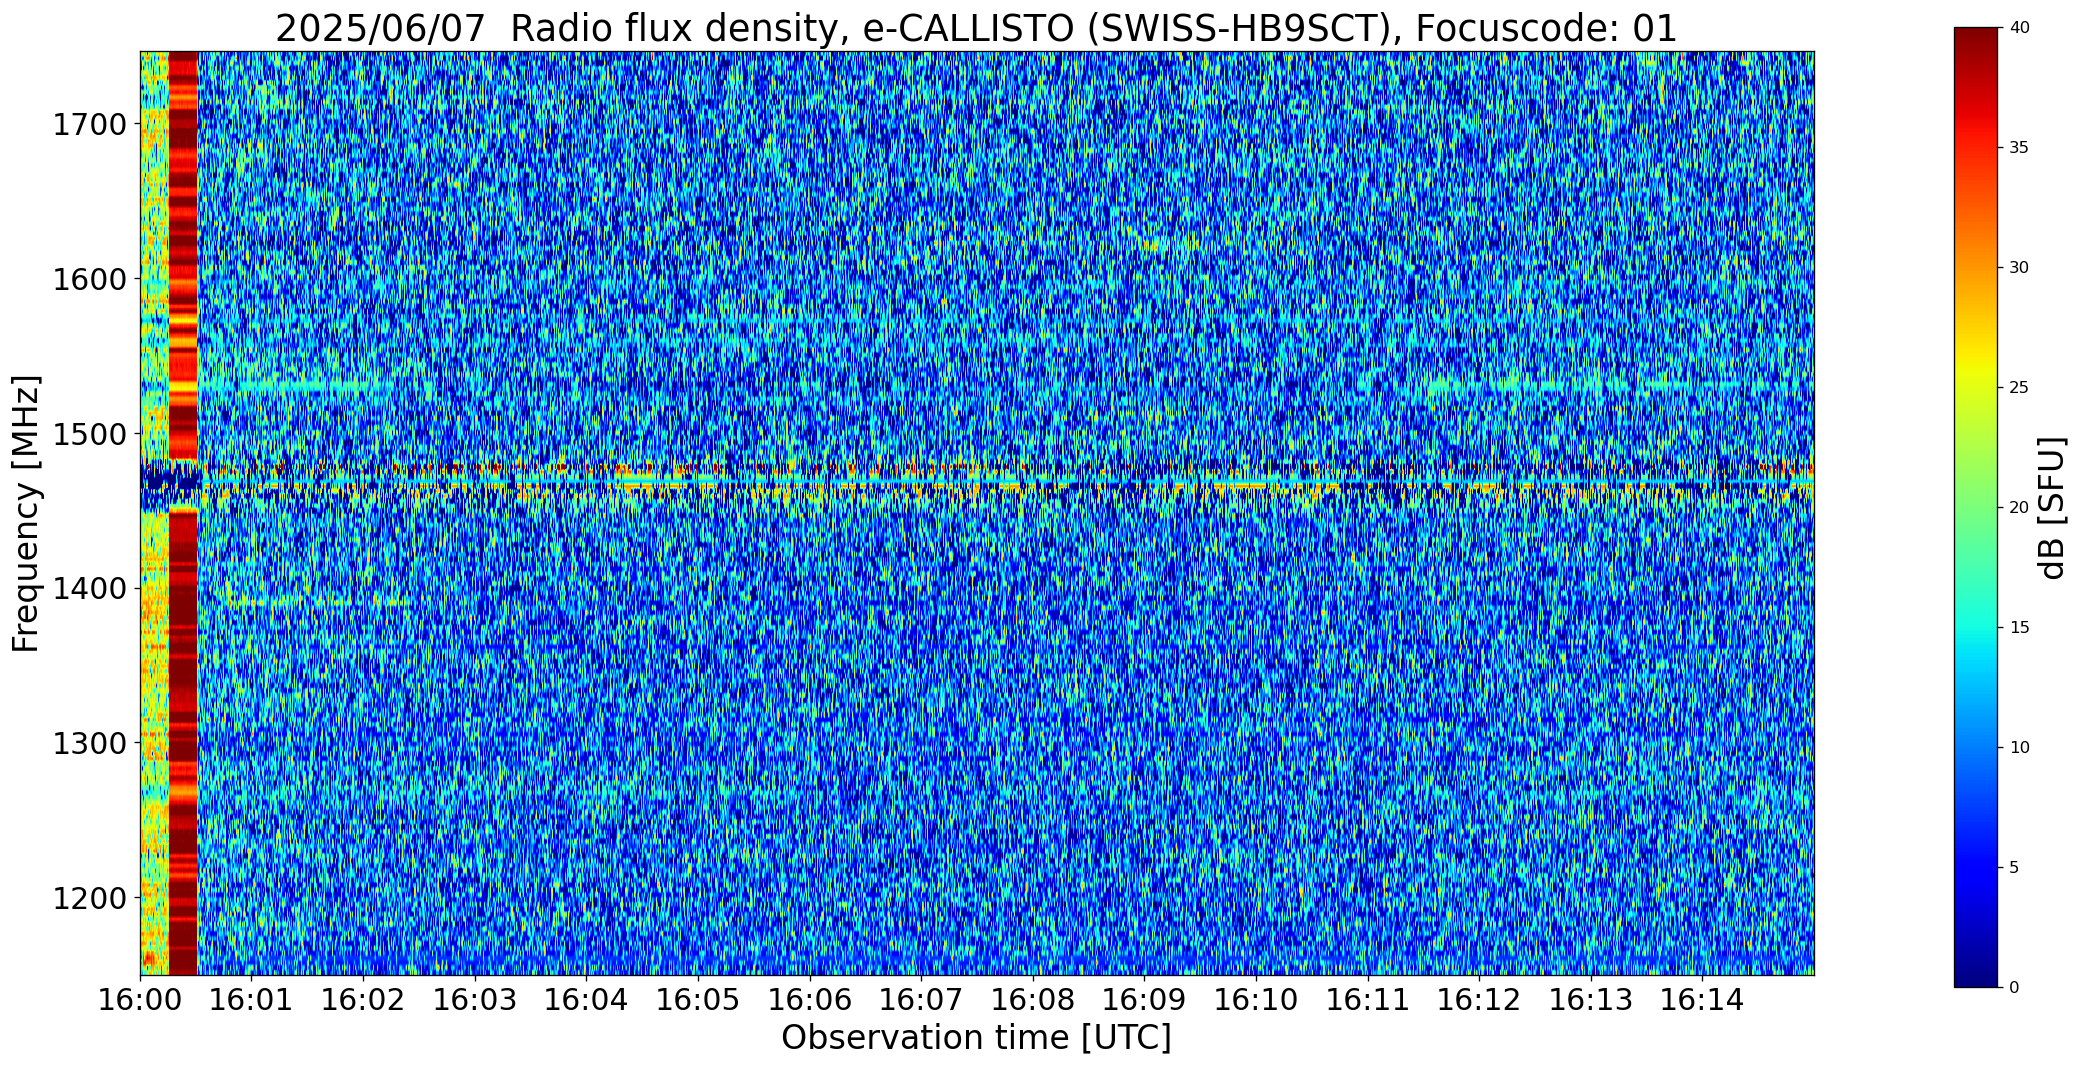The height and width of the screenshot is (1067, 2082).
Task: Click the 1400 frequency tick label
Action: [x=88, y=589]
